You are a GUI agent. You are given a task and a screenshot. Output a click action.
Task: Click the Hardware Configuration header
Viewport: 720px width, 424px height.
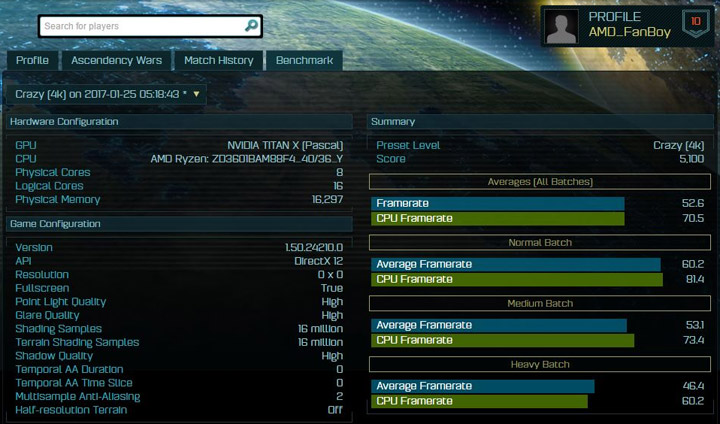(180, 122)
